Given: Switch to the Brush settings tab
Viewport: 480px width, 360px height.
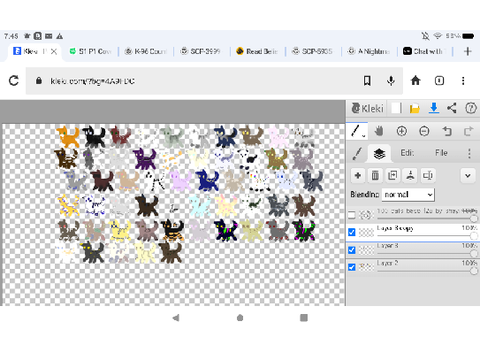Looking at the screenshot, I should point(357,153).
